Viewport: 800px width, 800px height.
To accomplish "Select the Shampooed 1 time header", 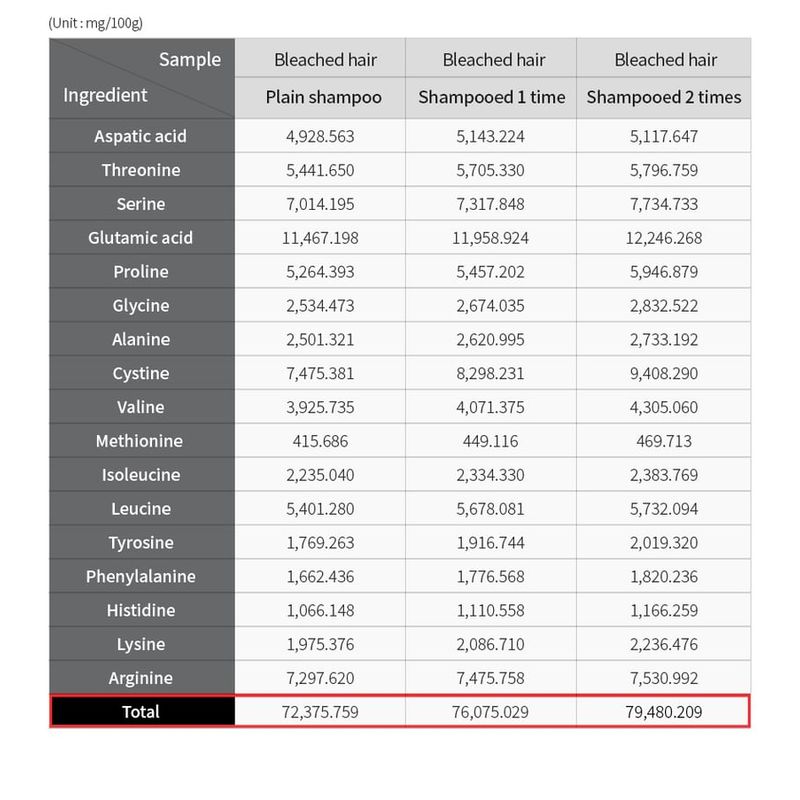I will coord(491,97).
